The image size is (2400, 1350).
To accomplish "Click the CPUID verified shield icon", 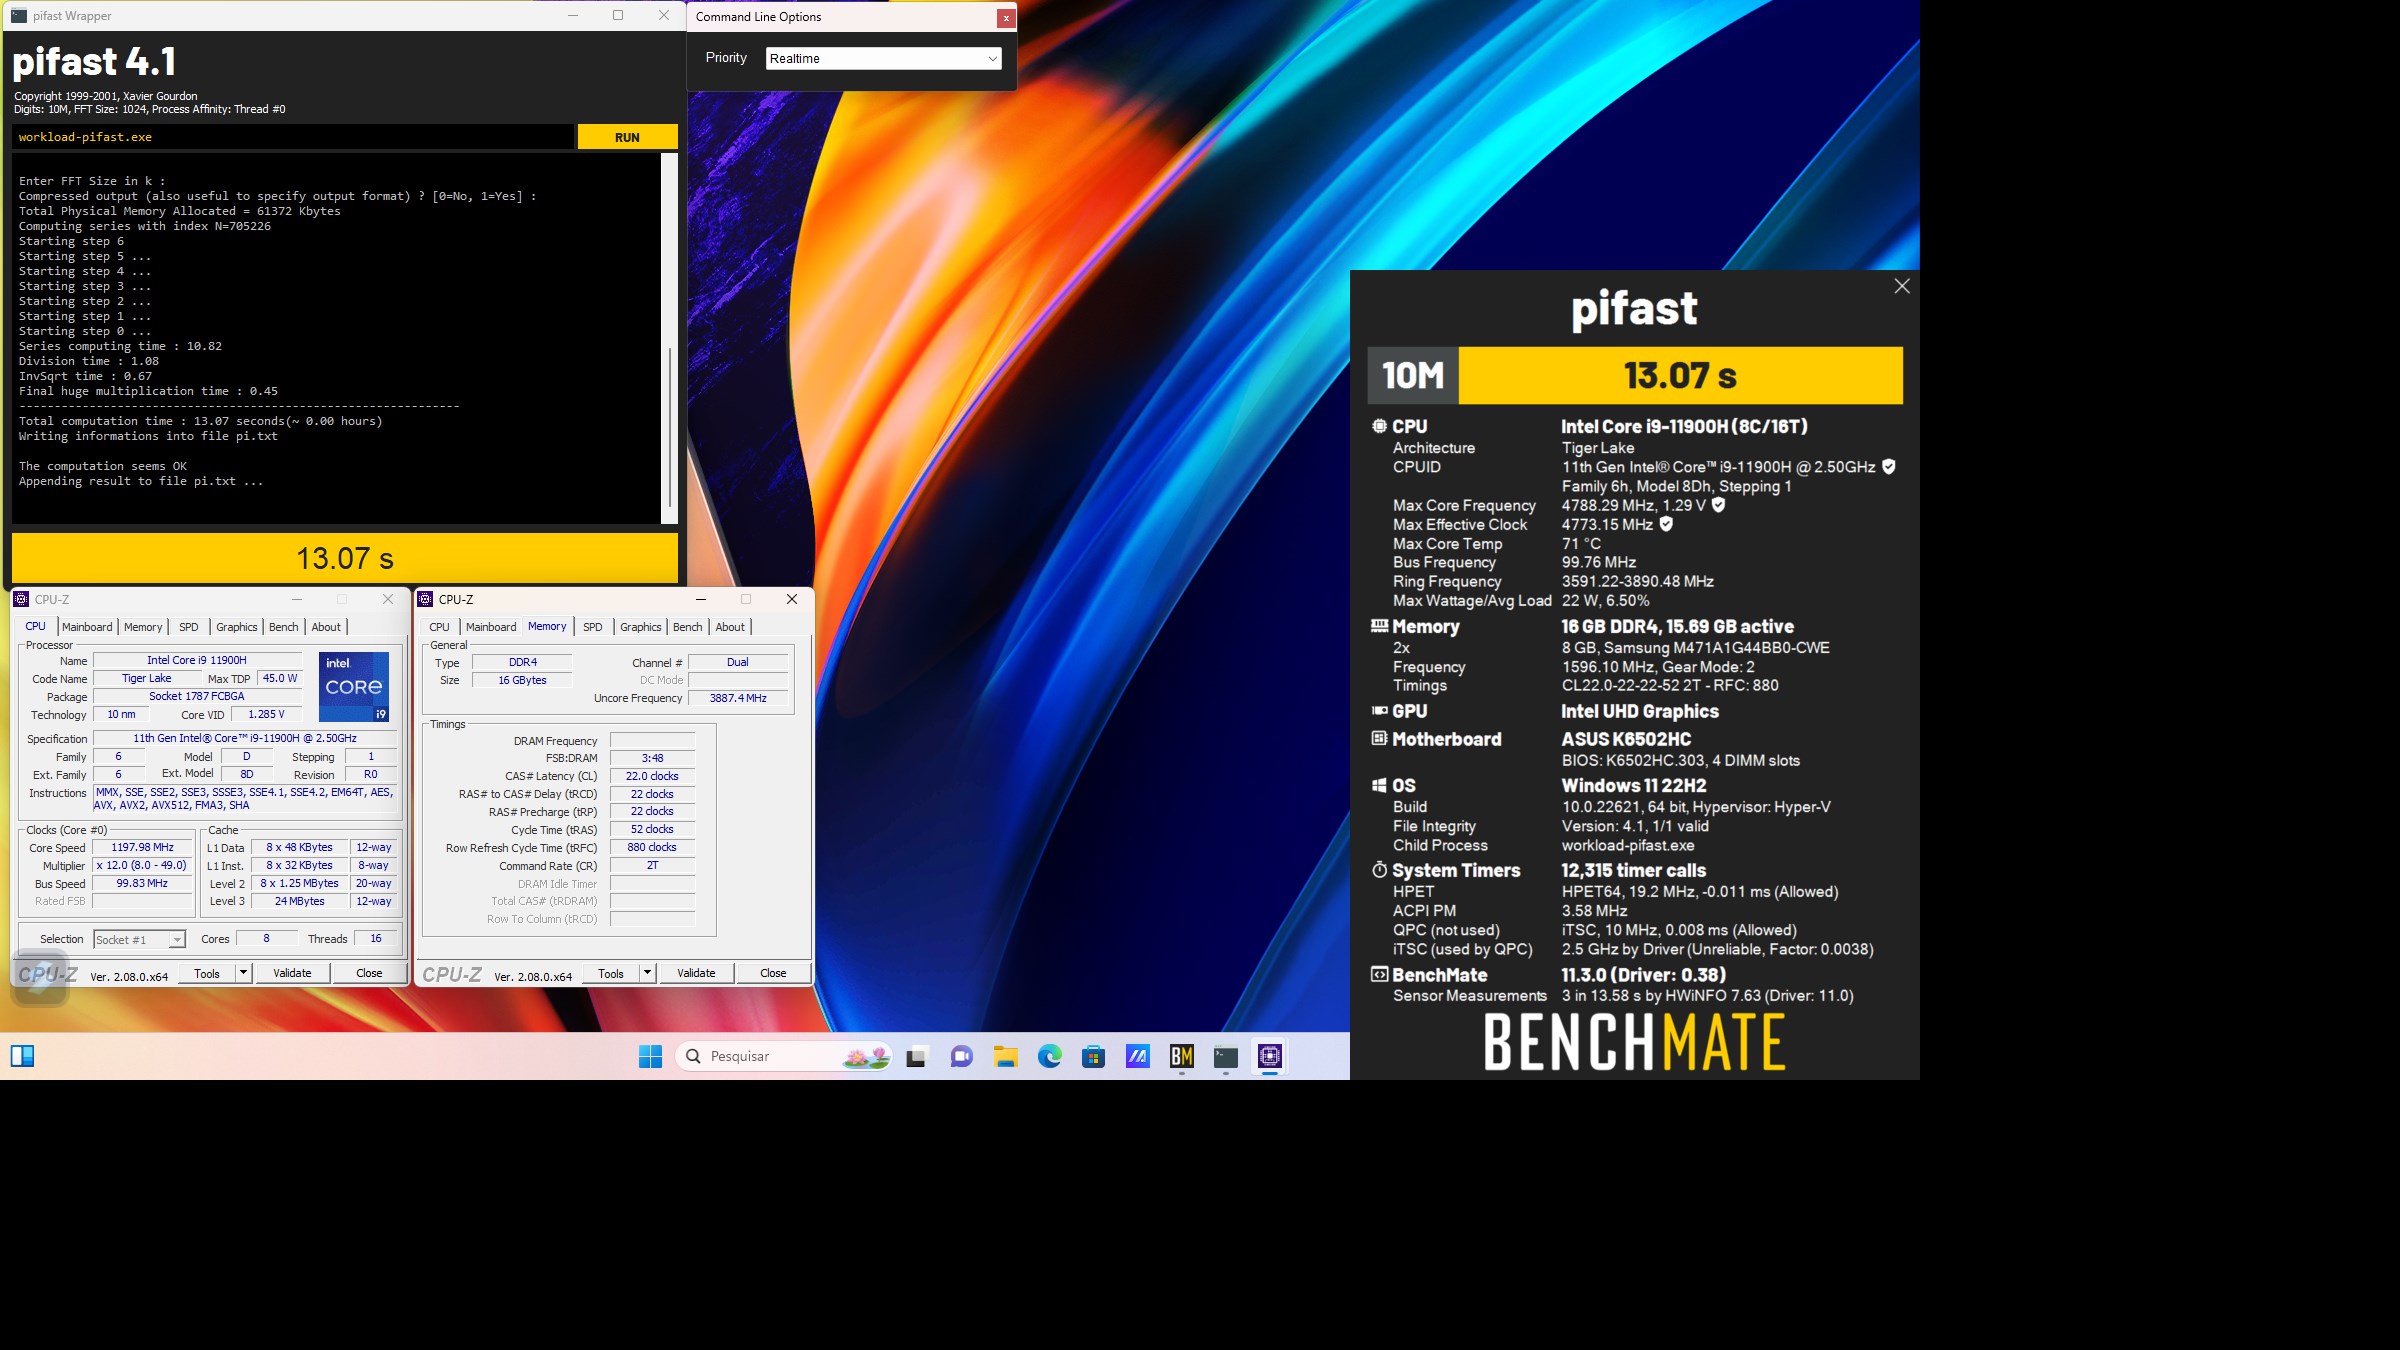I will 1889,467.
